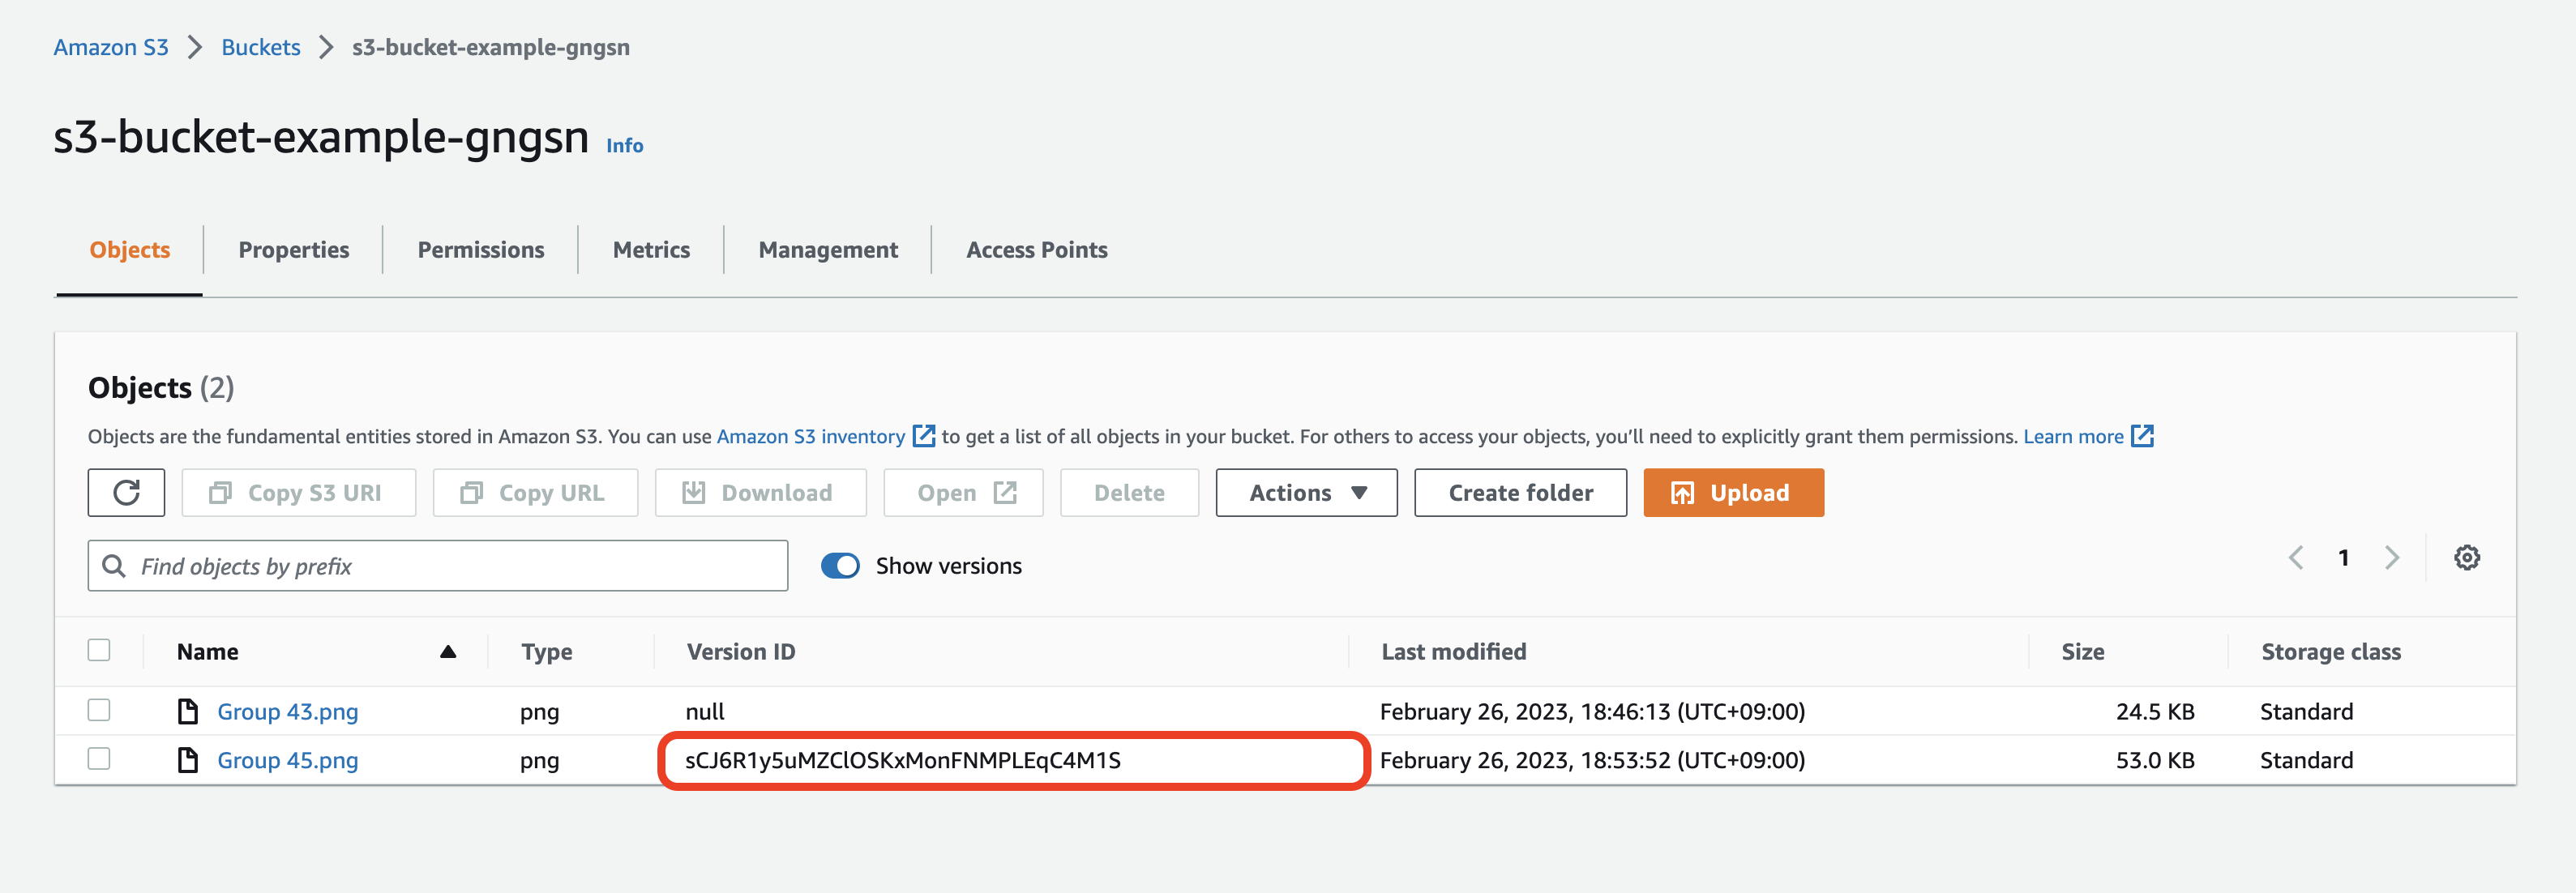Click the Storage class column header
2576x893 pixels.
(x=2331, y=652)
